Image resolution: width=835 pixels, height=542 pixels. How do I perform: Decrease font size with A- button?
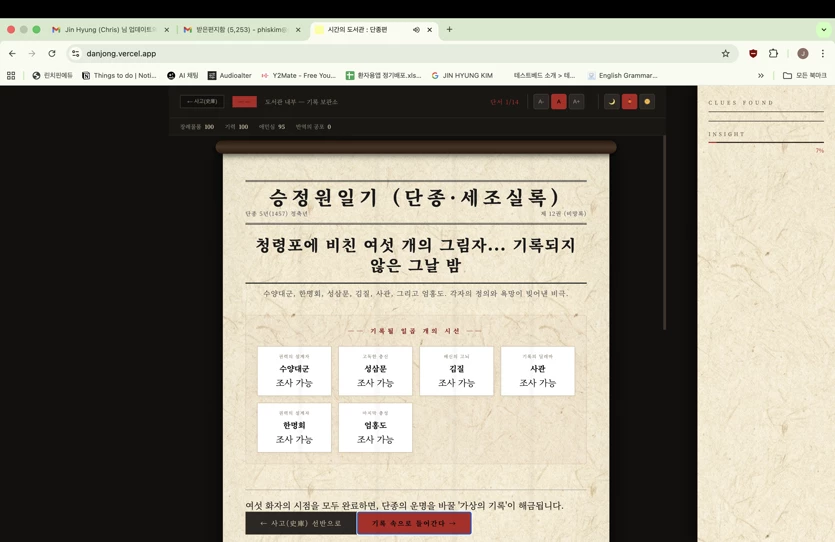(x=541, y=102)
